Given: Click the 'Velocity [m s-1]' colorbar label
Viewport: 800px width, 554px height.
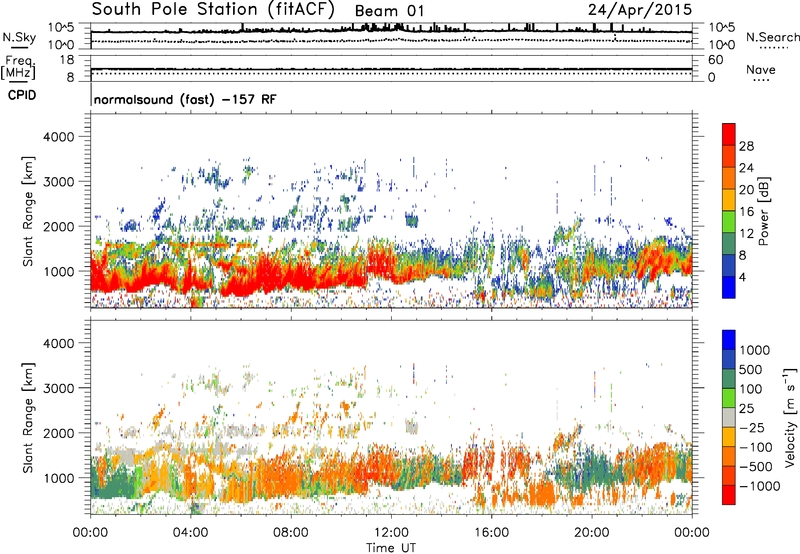Looking at the screenshot, I should point(791,417).
